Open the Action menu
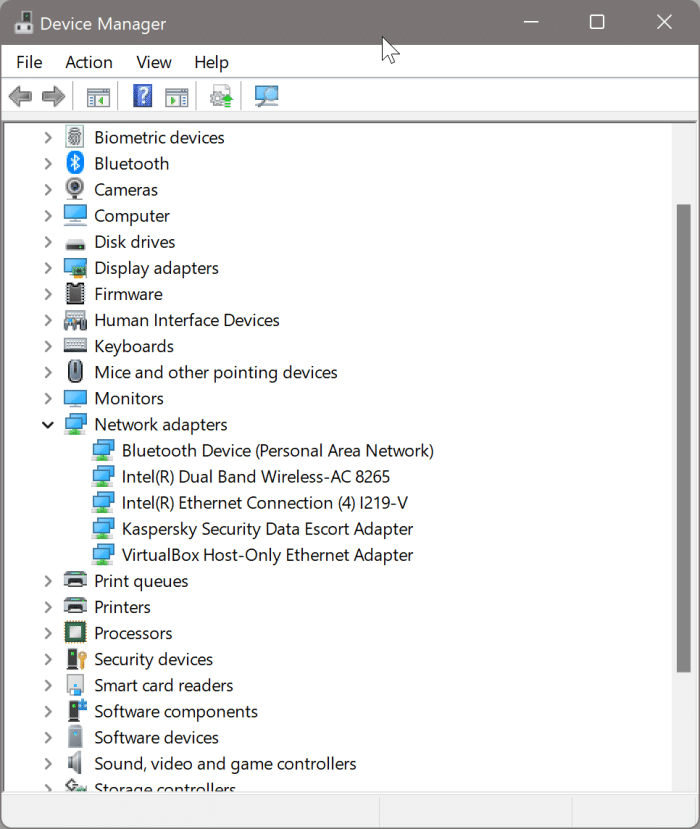This screenshot has width=700, height=829. tap(89, 62)
